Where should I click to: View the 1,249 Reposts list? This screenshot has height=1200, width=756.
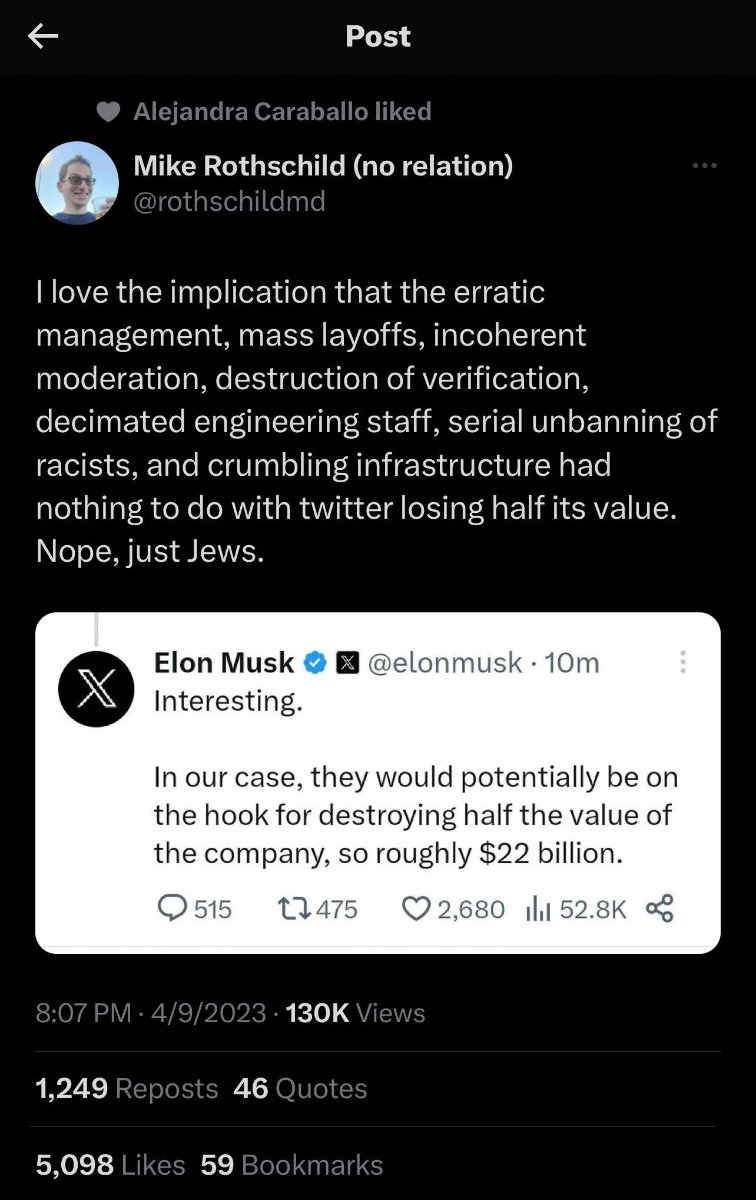(x=126, y=1089)
